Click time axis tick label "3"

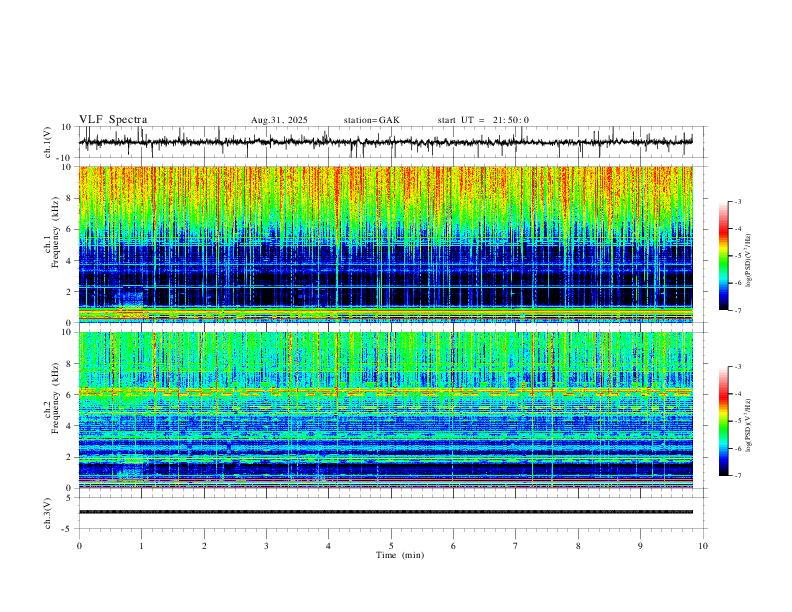(266, 546)
